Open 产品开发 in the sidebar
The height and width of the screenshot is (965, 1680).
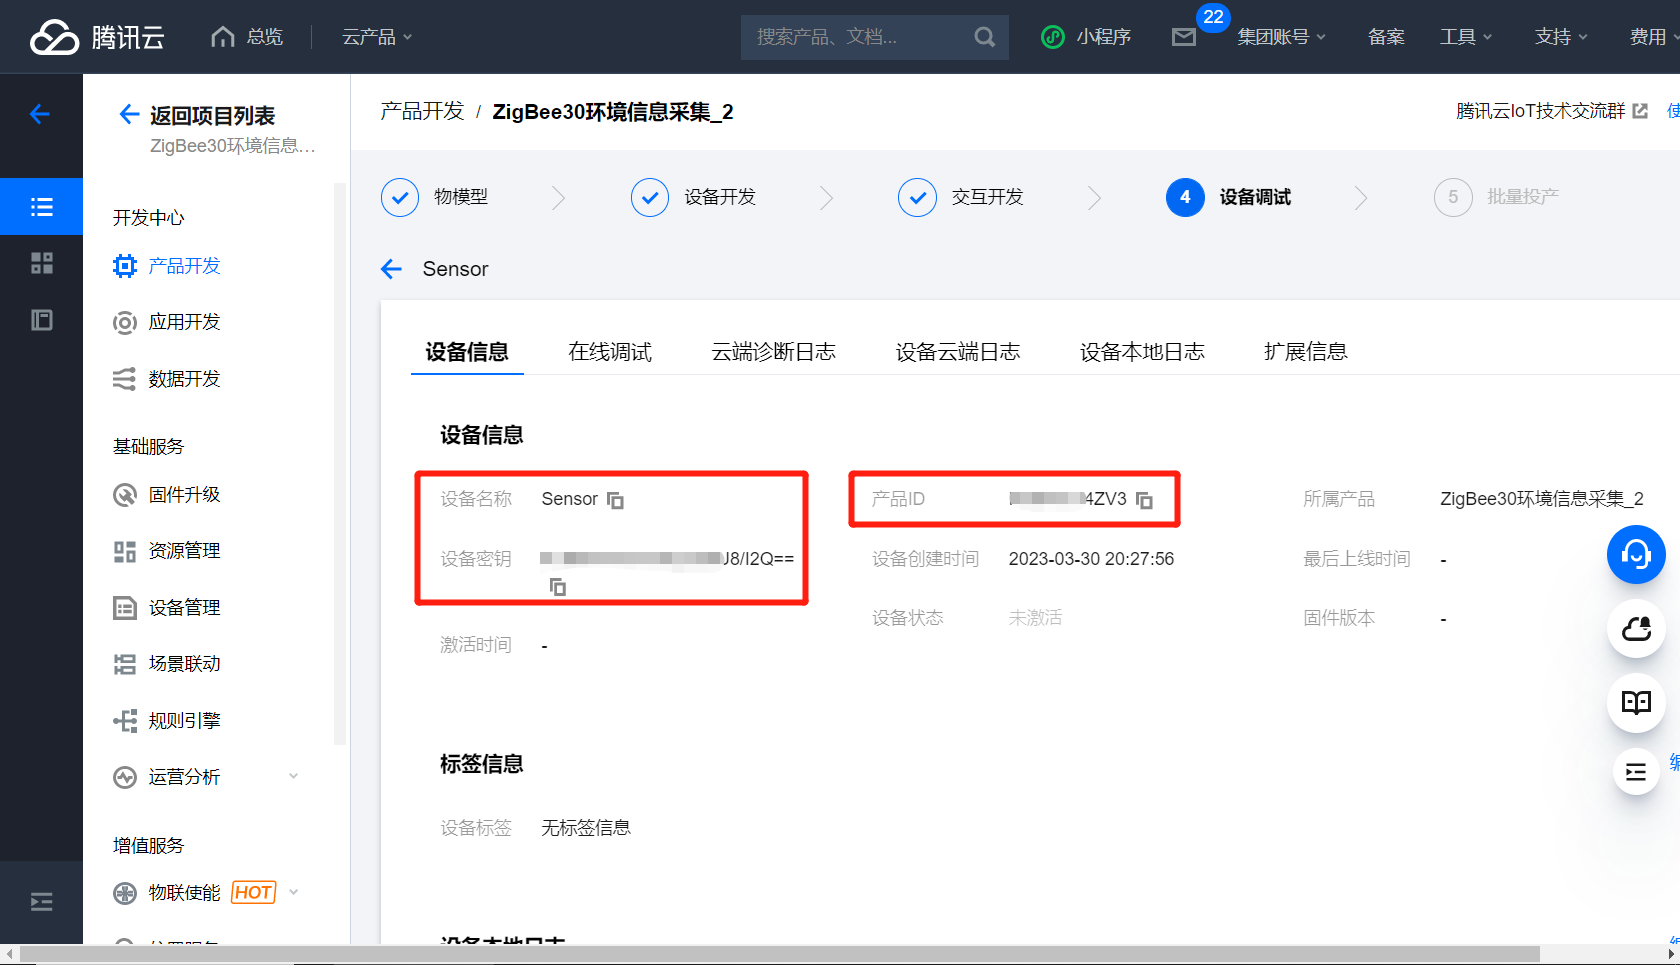184,266
